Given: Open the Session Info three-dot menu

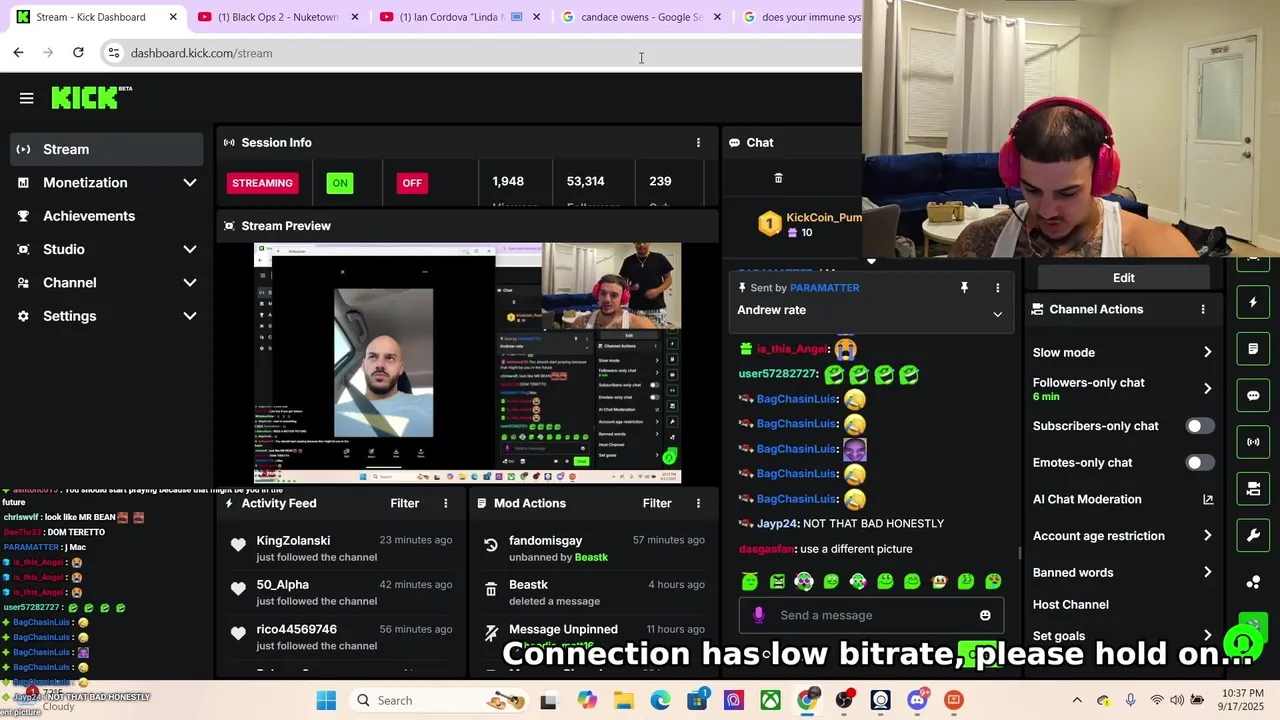Looking at the screenshot, I should click(x=698, y=143).
